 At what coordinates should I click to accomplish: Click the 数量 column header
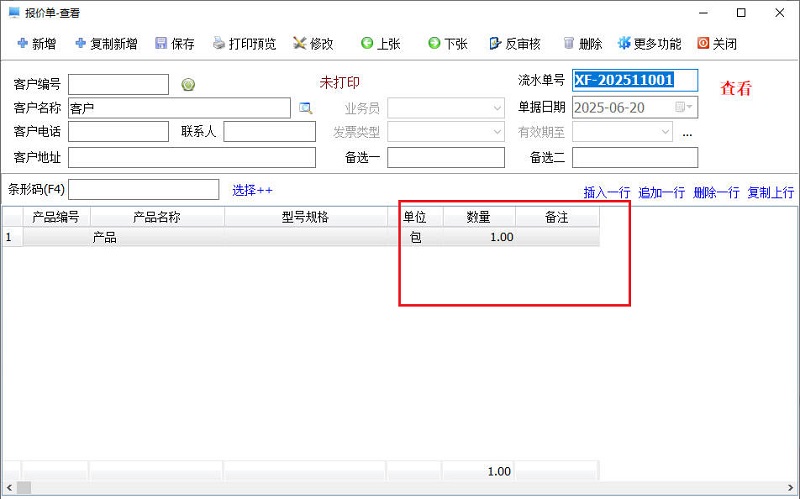pos(479,217)
